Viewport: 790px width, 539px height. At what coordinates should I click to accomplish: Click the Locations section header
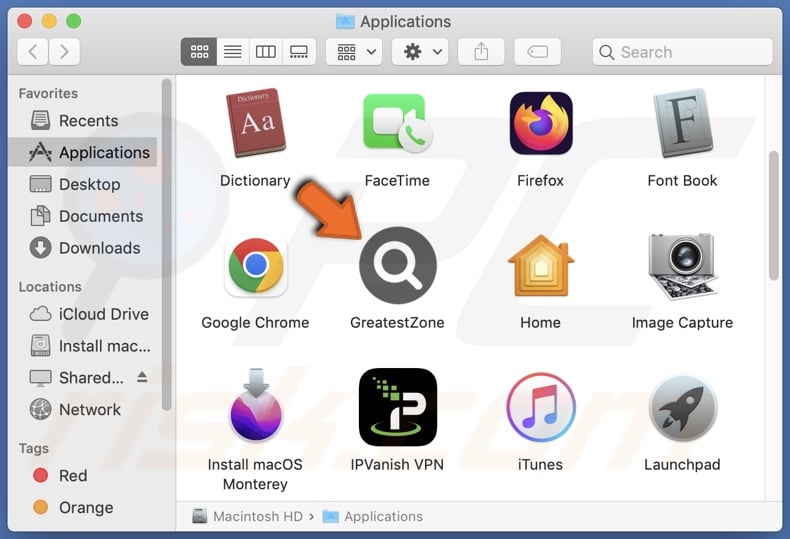click(x=50, y=287)
